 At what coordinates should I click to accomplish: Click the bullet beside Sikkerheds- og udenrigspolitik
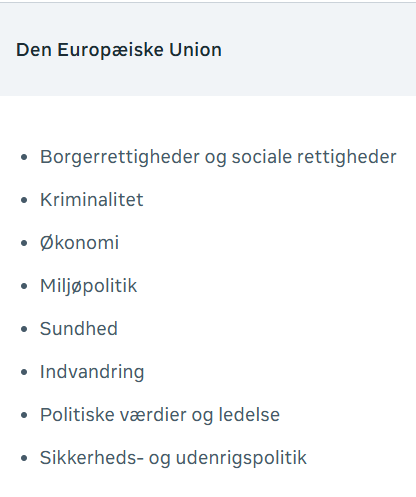tap(24, 458)
